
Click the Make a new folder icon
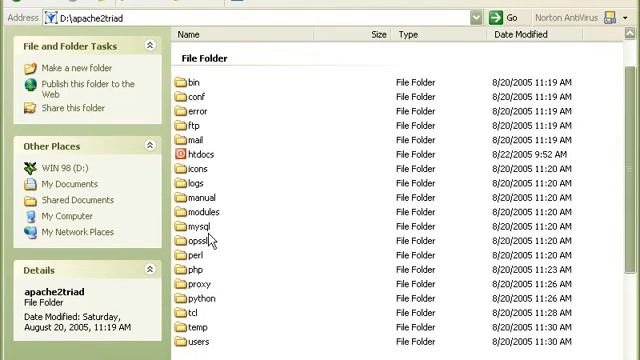[x=30, y=68]
